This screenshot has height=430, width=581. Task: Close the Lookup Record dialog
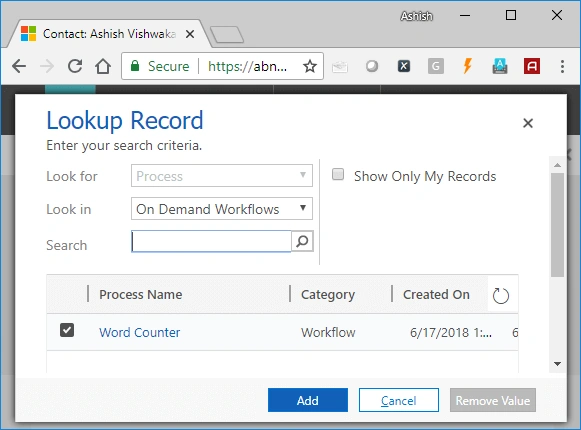click(x=528, y=123)
